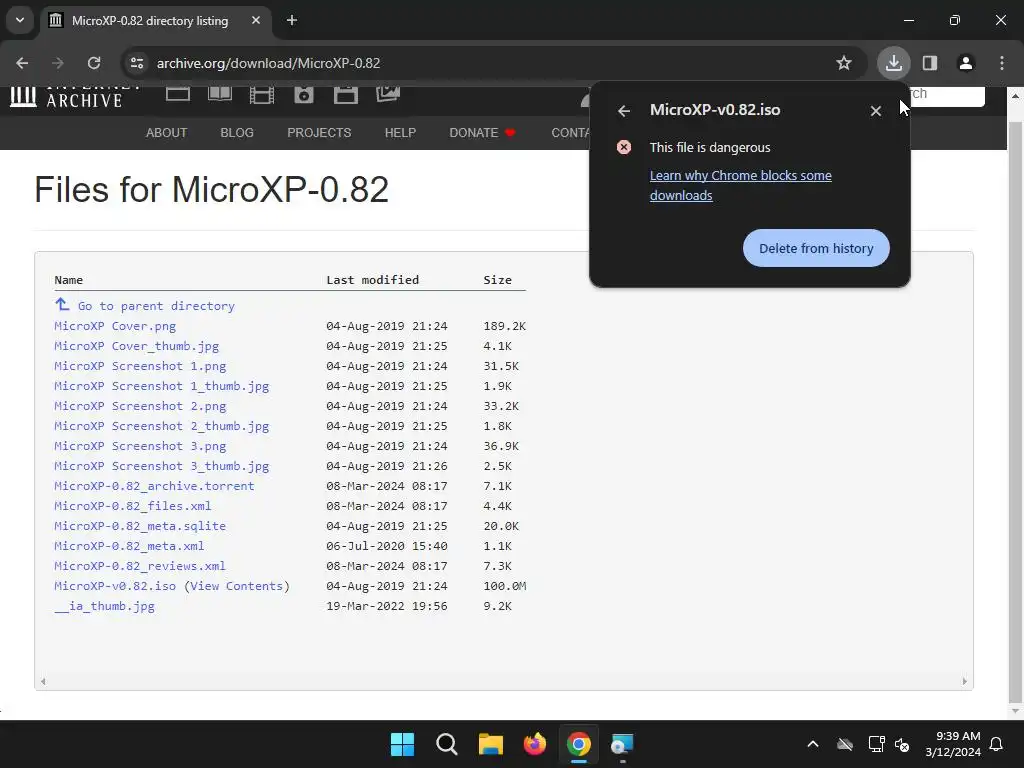Open the Images icon
1024x768 pixels.
point(388,95)
